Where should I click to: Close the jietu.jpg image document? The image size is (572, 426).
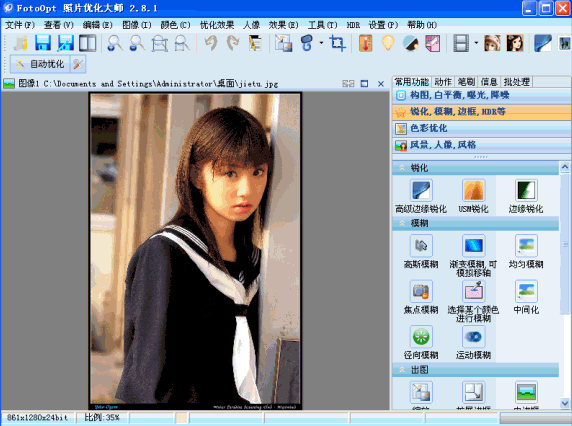[381, 84]
